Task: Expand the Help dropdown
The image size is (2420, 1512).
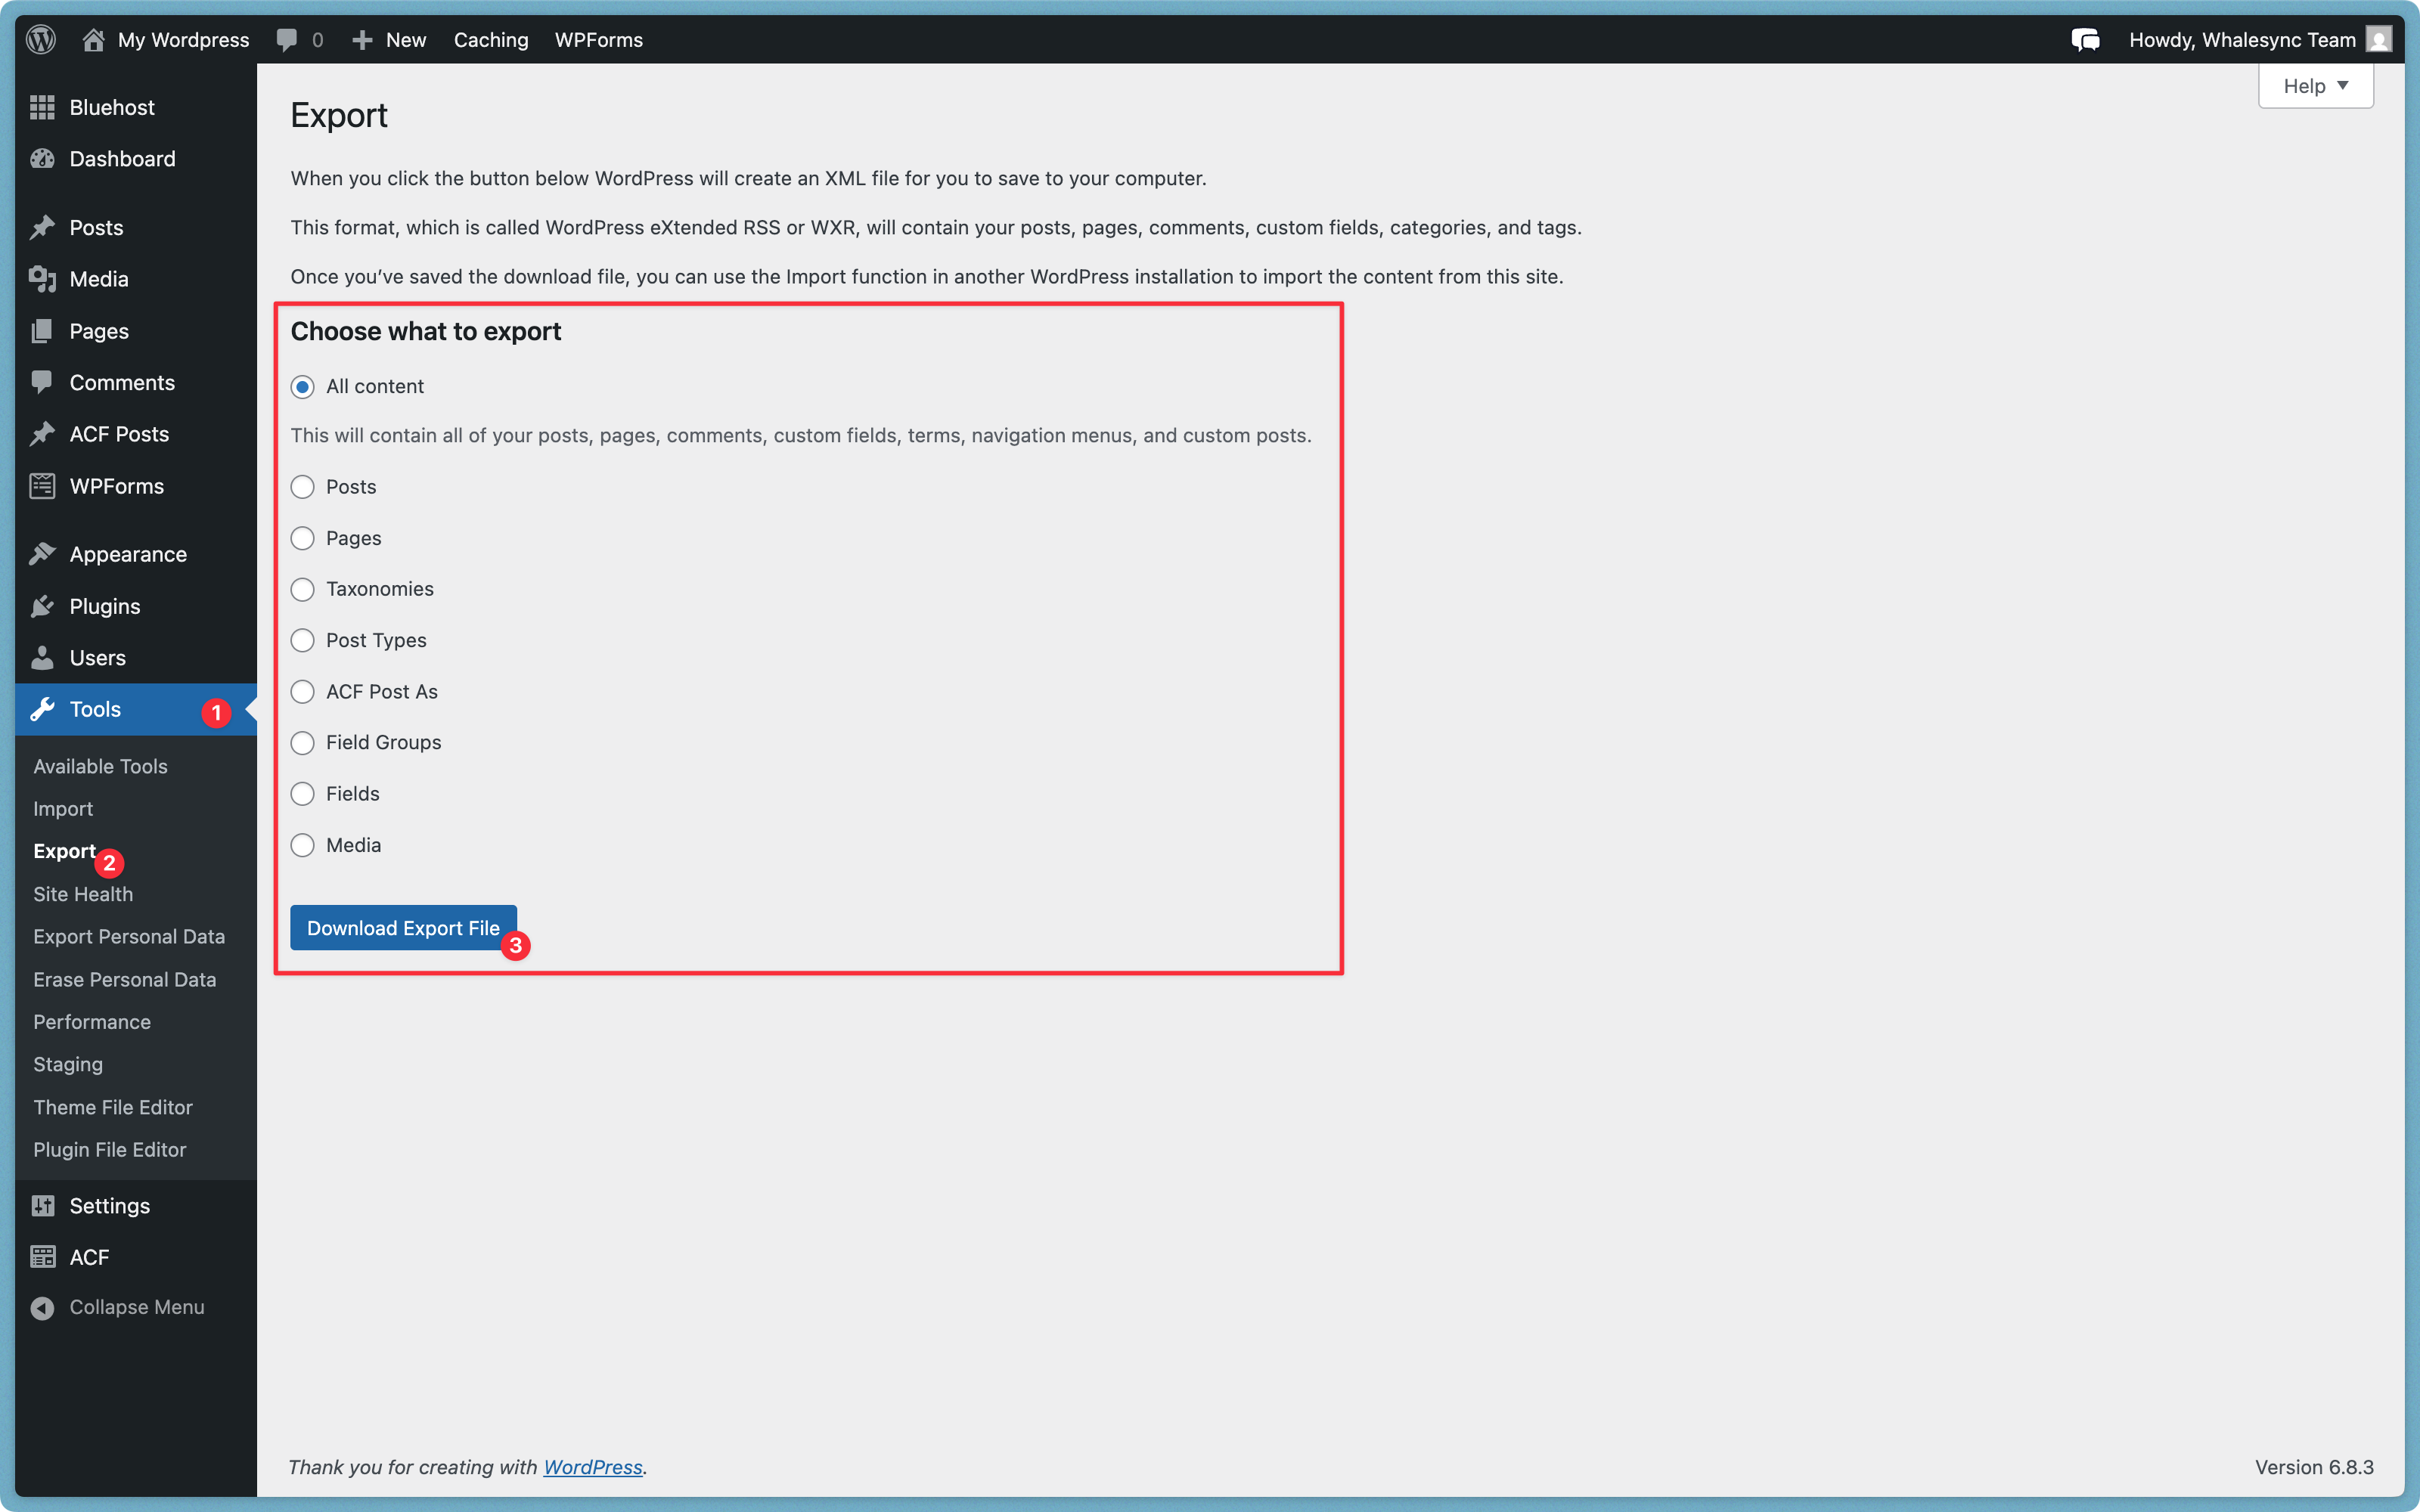Action: pyautogui.click(x=2315, y=86)
